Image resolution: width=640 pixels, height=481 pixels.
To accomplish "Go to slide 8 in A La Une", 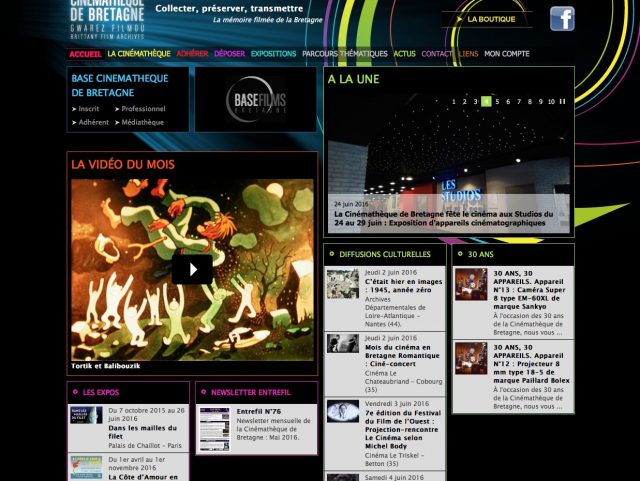I will [530, 101].
